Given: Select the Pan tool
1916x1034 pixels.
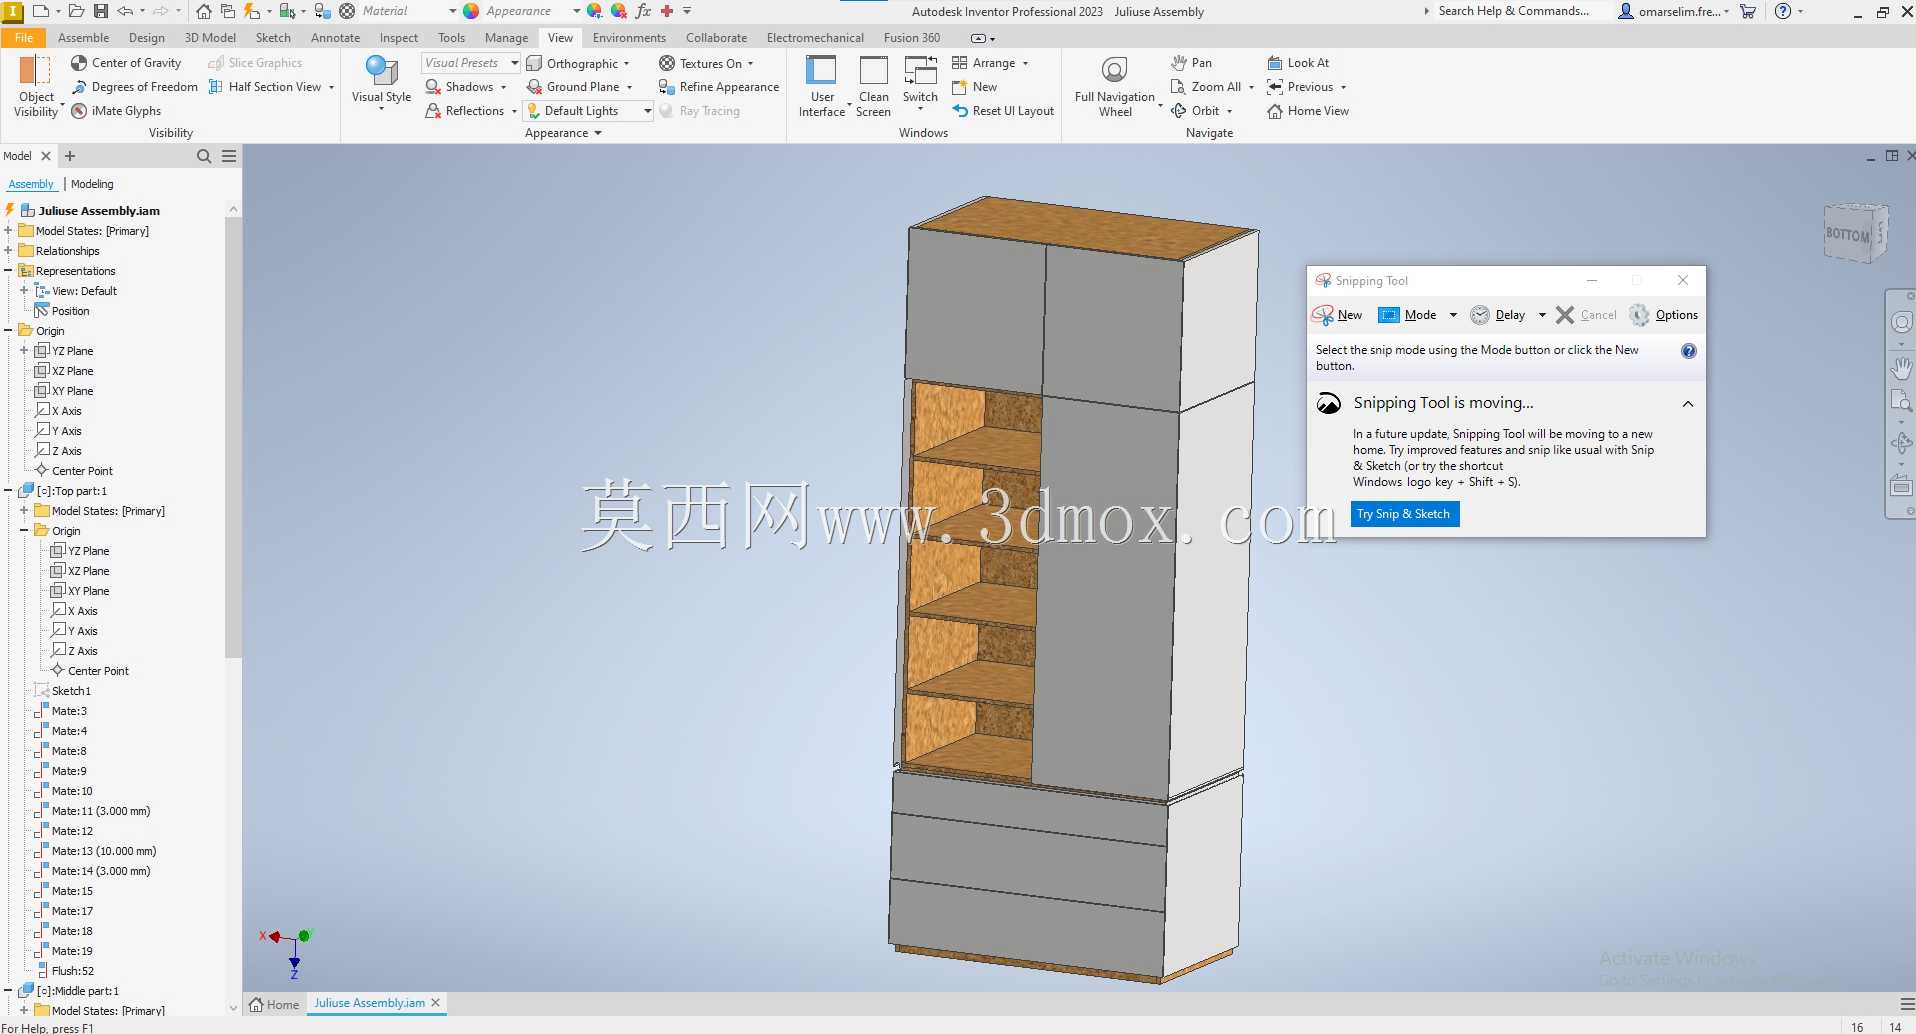Looking at the screenshot, I should pos(1191,63).
